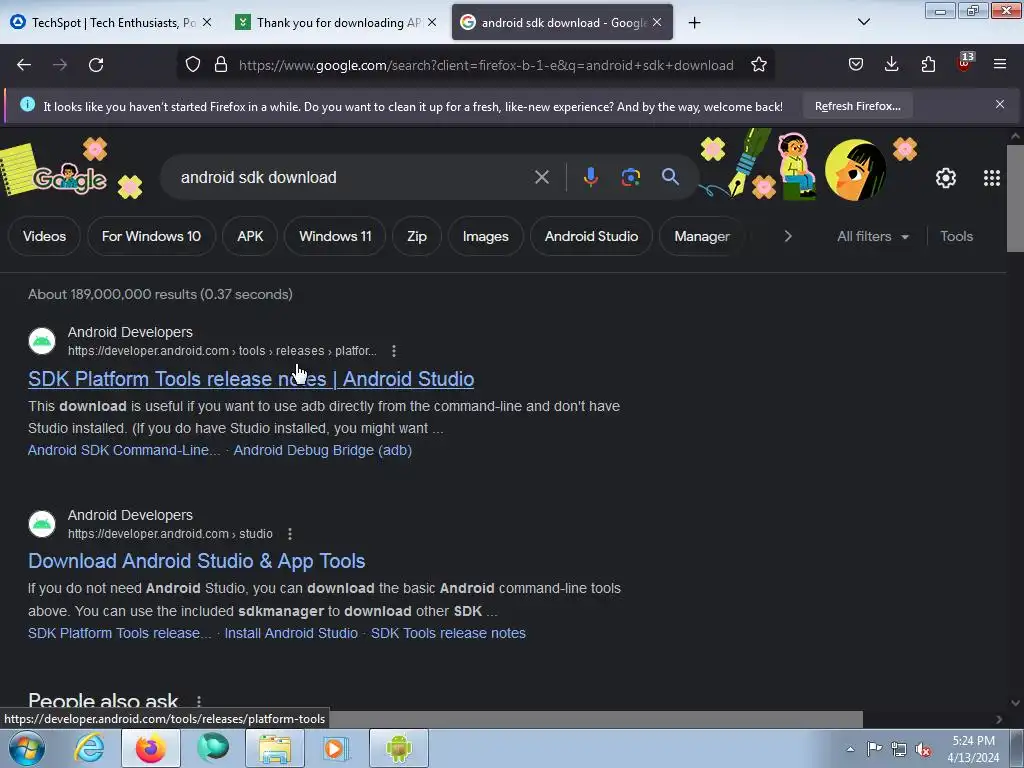Screen dimensions: 1024x768
Task: Open Firefox hamburger application menu
Action: tap(1000, 64)
